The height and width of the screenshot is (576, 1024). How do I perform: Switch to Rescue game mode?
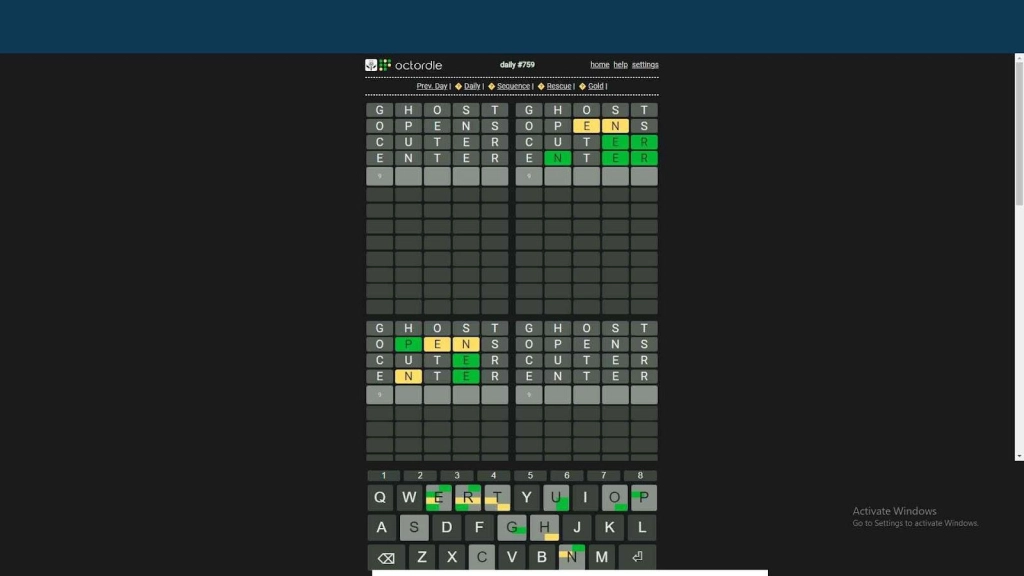[x=559, y=87]
